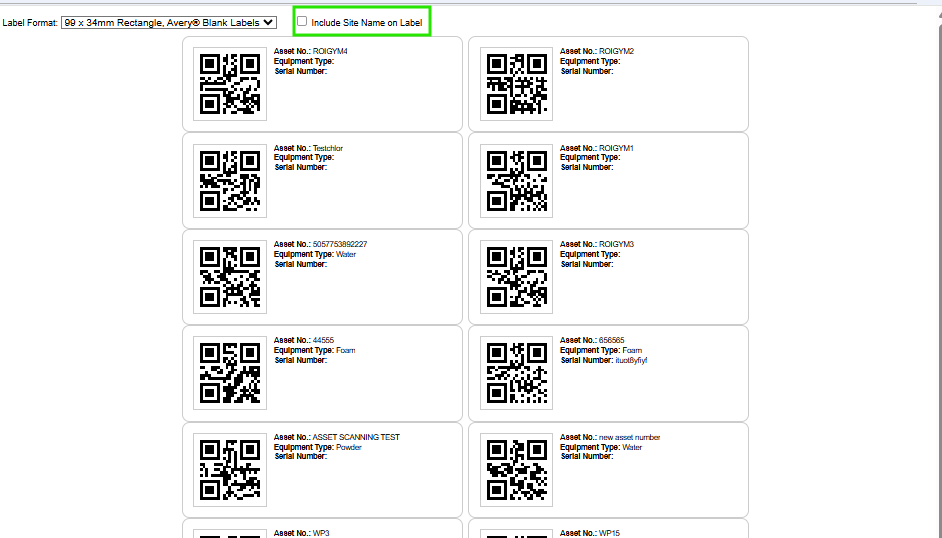Viewport: 942px width, 538px height.
Task: Click the QR code for asset ROIGYM1
Action: [x=516, y=181]
